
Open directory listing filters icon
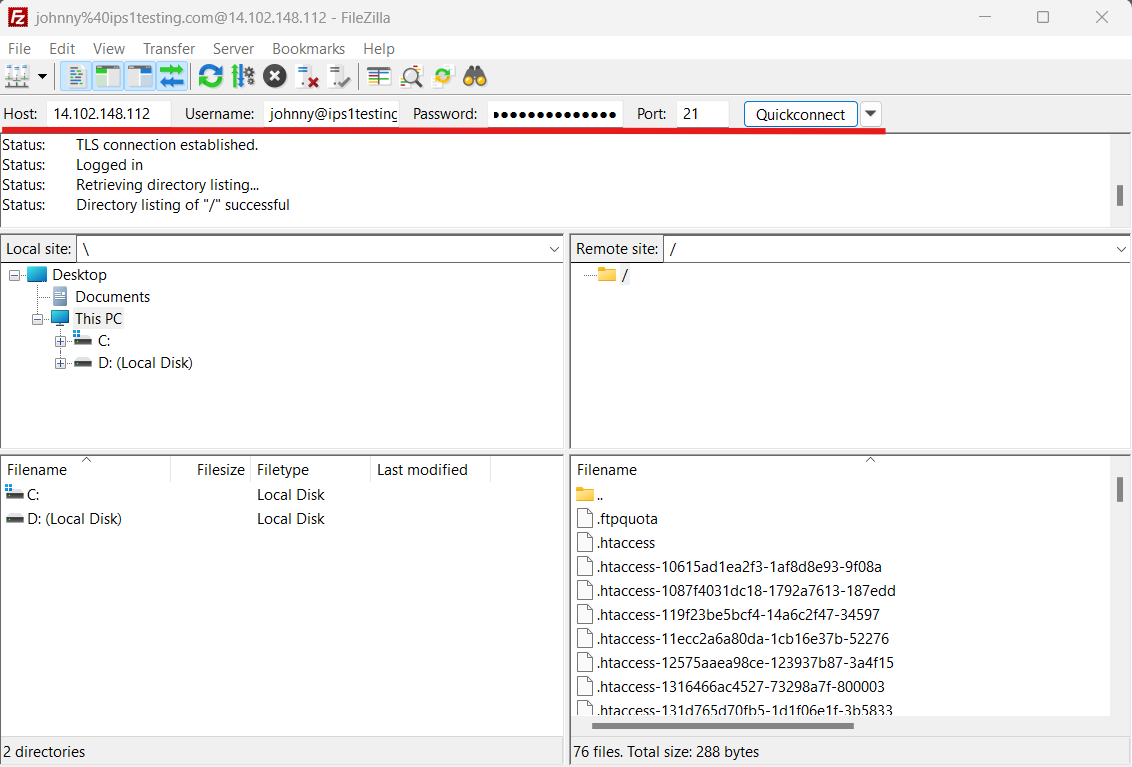pos(378,76)
